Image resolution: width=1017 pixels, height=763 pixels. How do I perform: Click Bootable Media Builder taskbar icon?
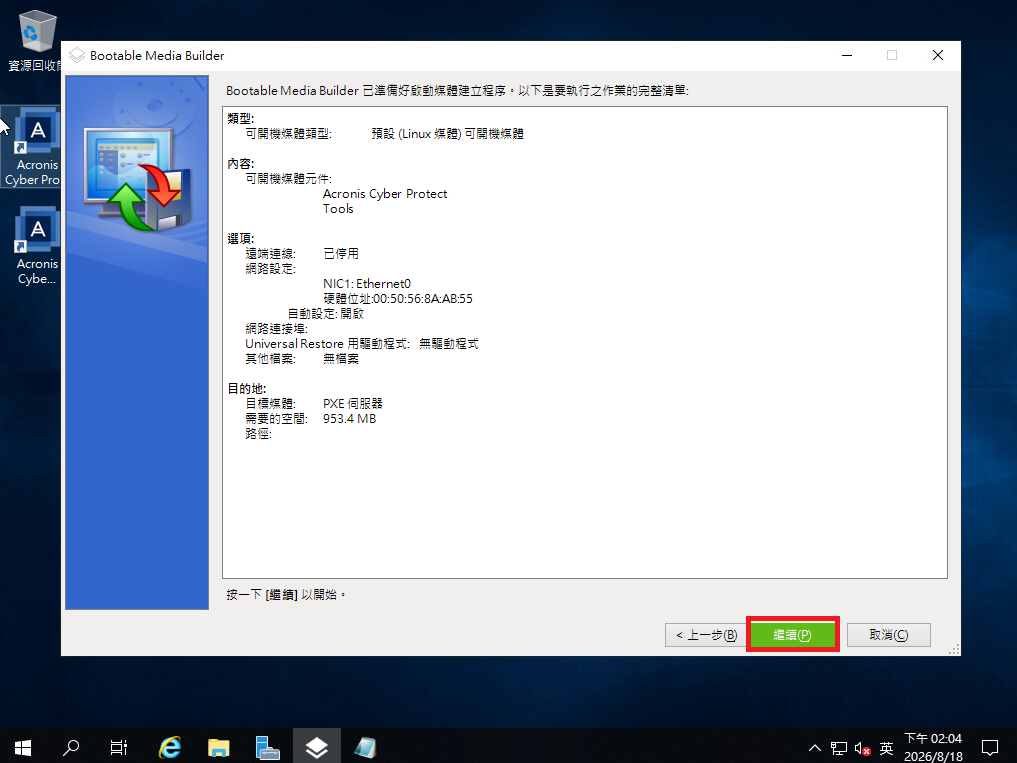pos(317,747)
